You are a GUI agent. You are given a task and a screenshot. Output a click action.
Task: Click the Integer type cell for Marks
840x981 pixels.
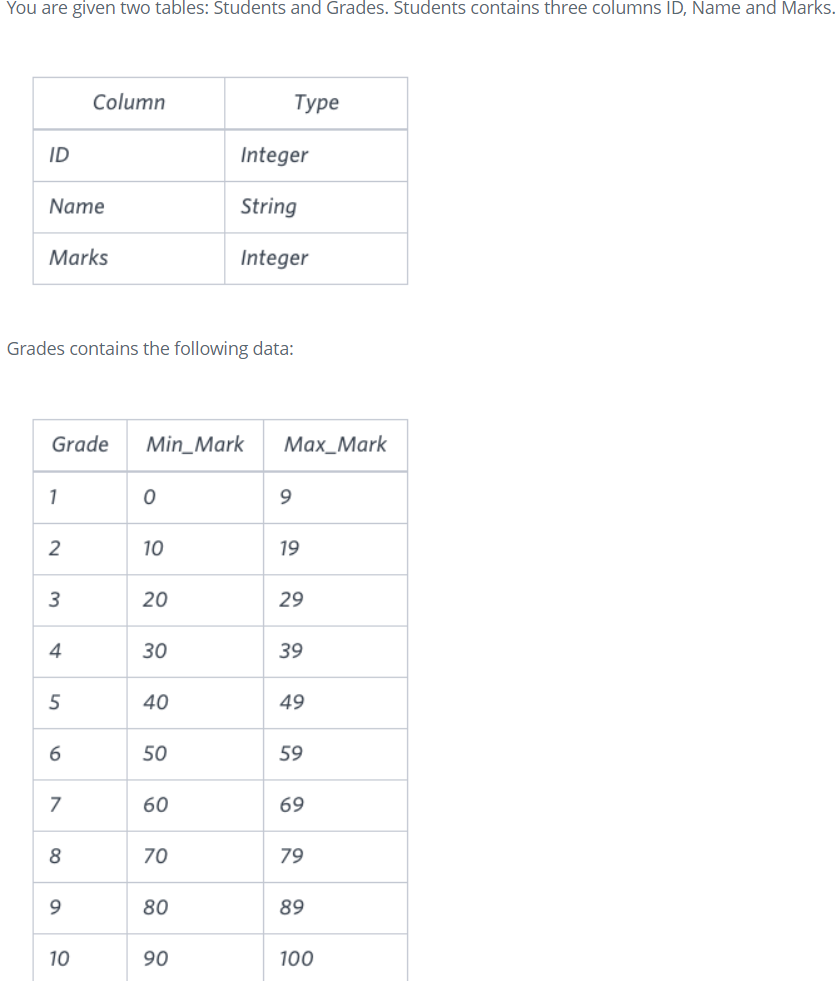[316, 258]
